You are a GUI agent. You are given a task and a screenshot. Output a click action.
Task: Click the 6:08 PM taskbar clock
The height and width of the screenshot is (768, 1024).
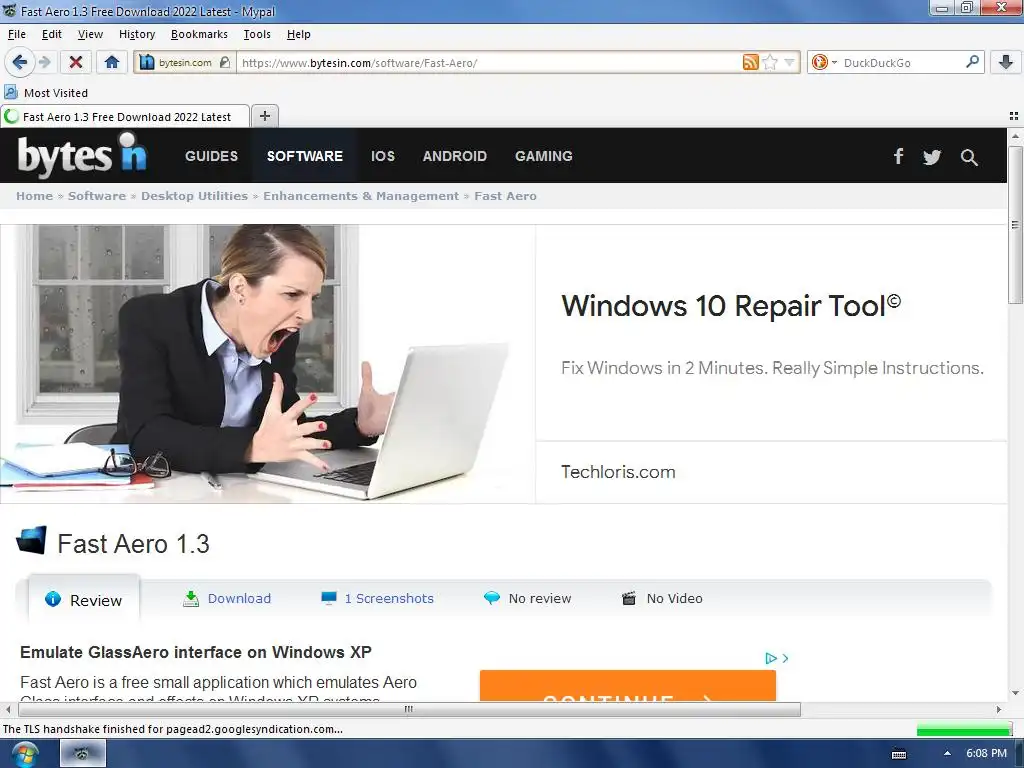[986, 753]
